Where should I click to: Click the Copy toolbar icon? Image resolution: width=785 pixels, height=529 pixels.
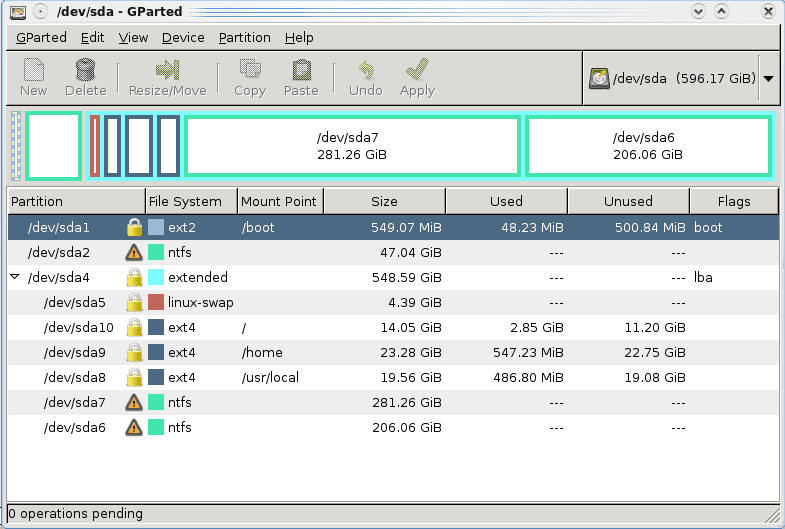(250, 70)
